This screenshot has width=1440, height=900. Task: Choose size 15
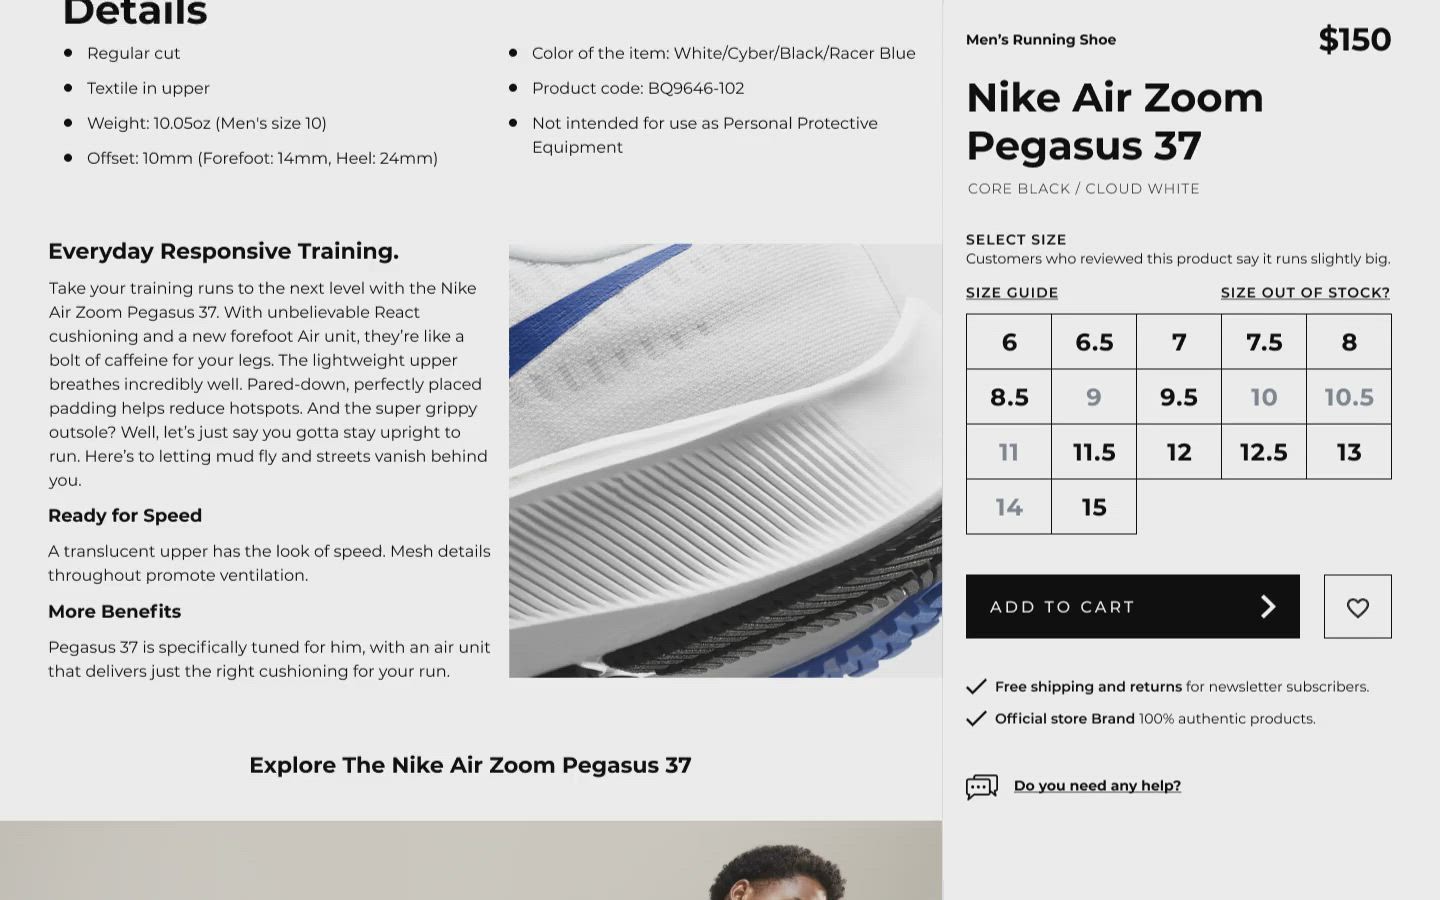click(1094, 507)
